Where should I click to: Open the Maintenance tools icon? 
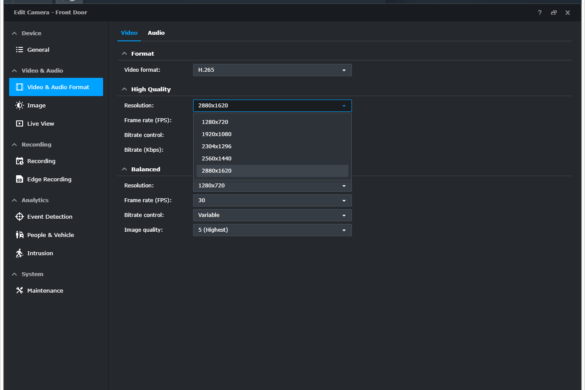coord(19,290)
